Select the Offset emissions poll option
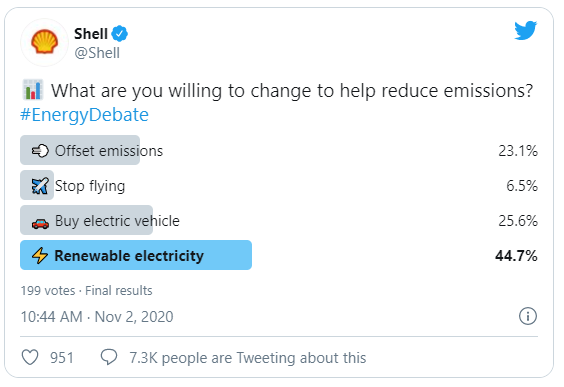Viewport: 564px width, 387px height. point(279,150)
